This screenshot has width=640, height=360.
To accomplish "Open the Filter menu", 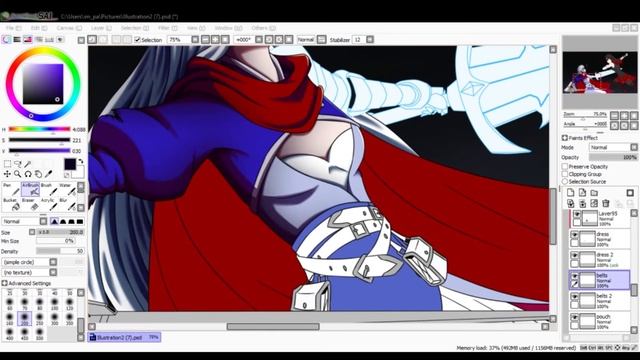I will pos(167,28).
